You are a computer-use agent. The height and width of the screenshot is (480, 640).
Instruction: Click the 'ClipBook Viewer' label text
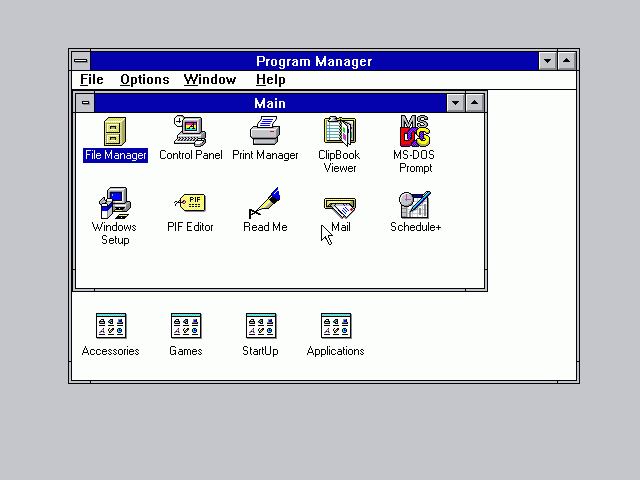tap(339, 162)
